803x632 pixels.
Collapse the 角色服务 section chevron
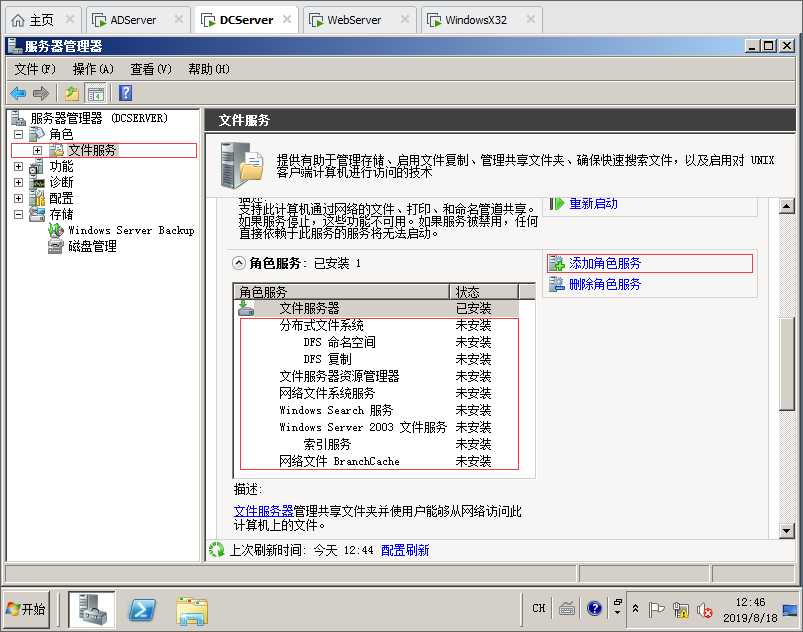[239, 263]
